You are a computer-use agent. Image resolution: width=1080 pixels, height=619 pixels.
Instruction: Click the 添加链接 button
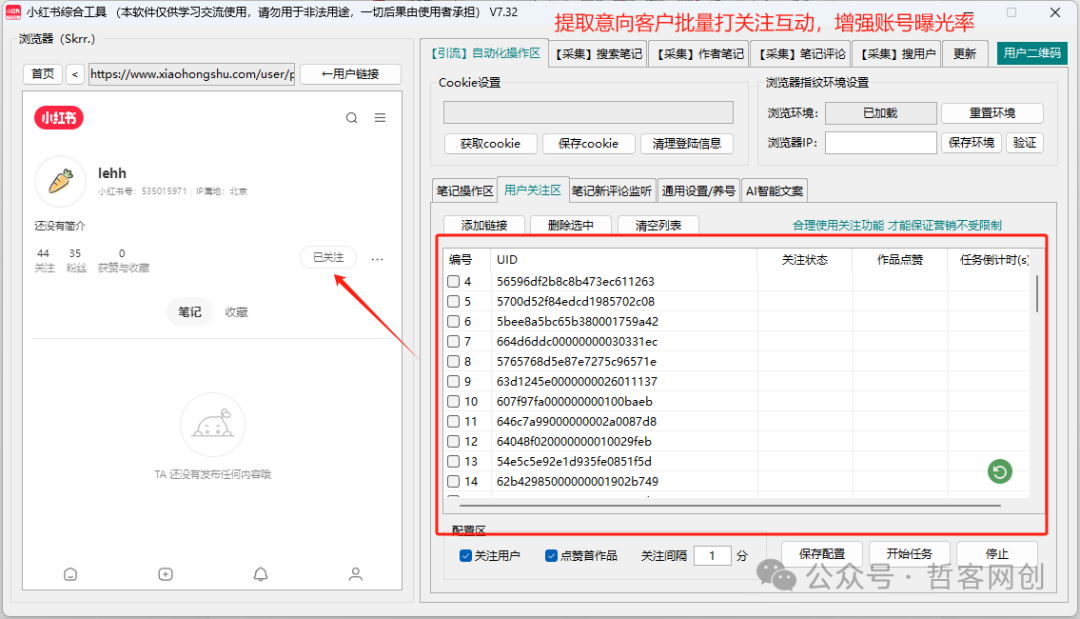(484, 225)
